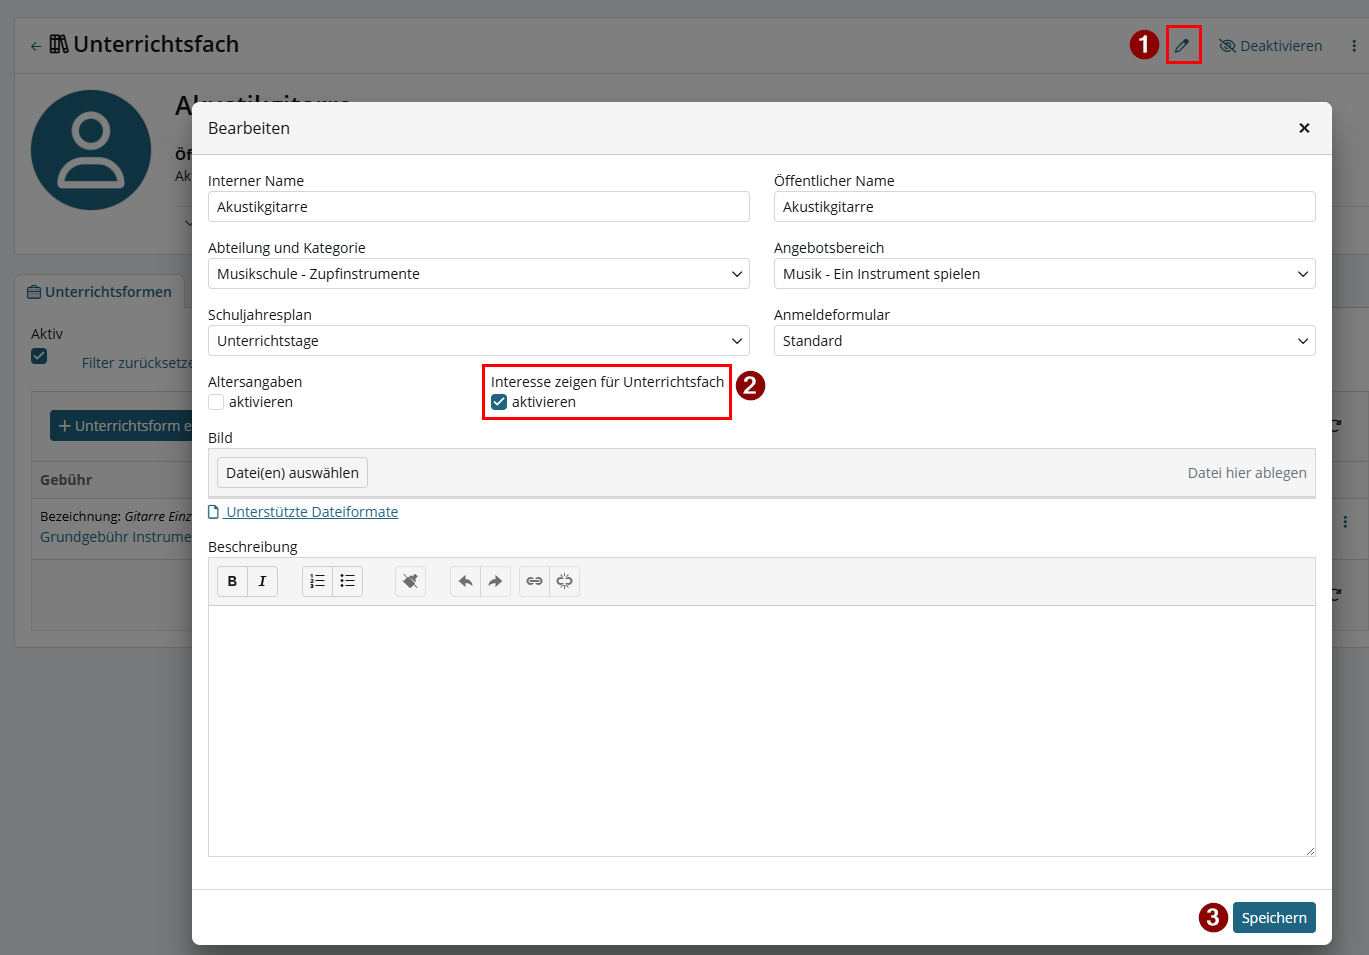Uncheck Interesse zeigen für Unterrichtsfach aktivieren
The image size is (1369, 955).
(499, 402)
